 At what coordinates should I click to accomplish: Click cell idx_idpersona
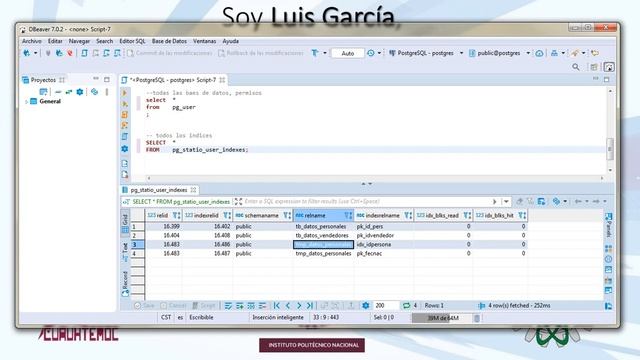pyautogui.click(x=383, y=244)
